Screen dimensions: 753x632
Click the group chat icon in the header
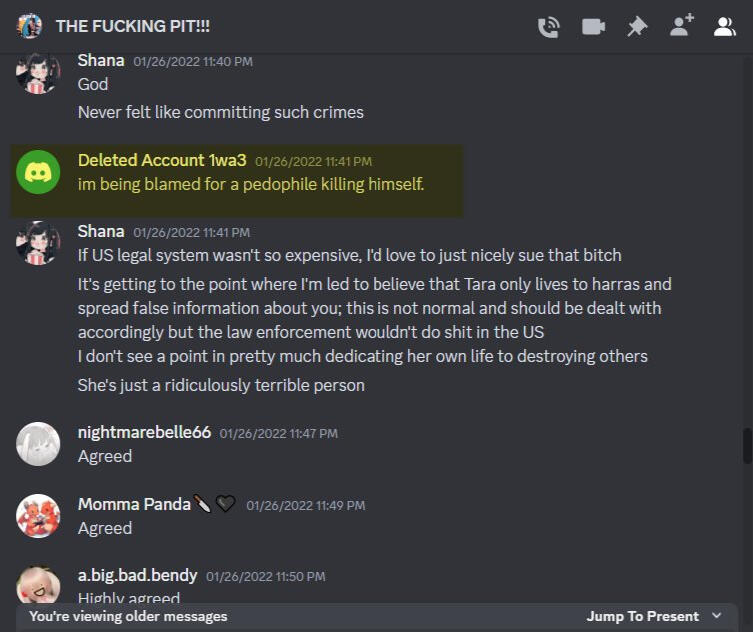(29, 26)
